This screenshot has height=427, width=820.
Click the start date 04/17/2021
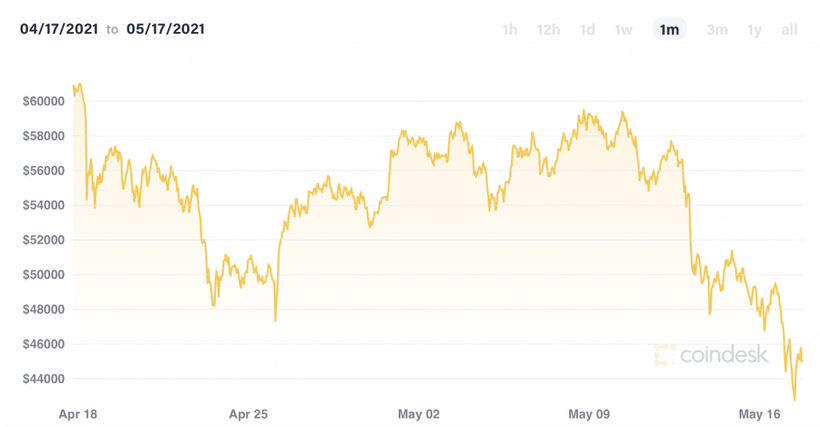coord(59,29)
